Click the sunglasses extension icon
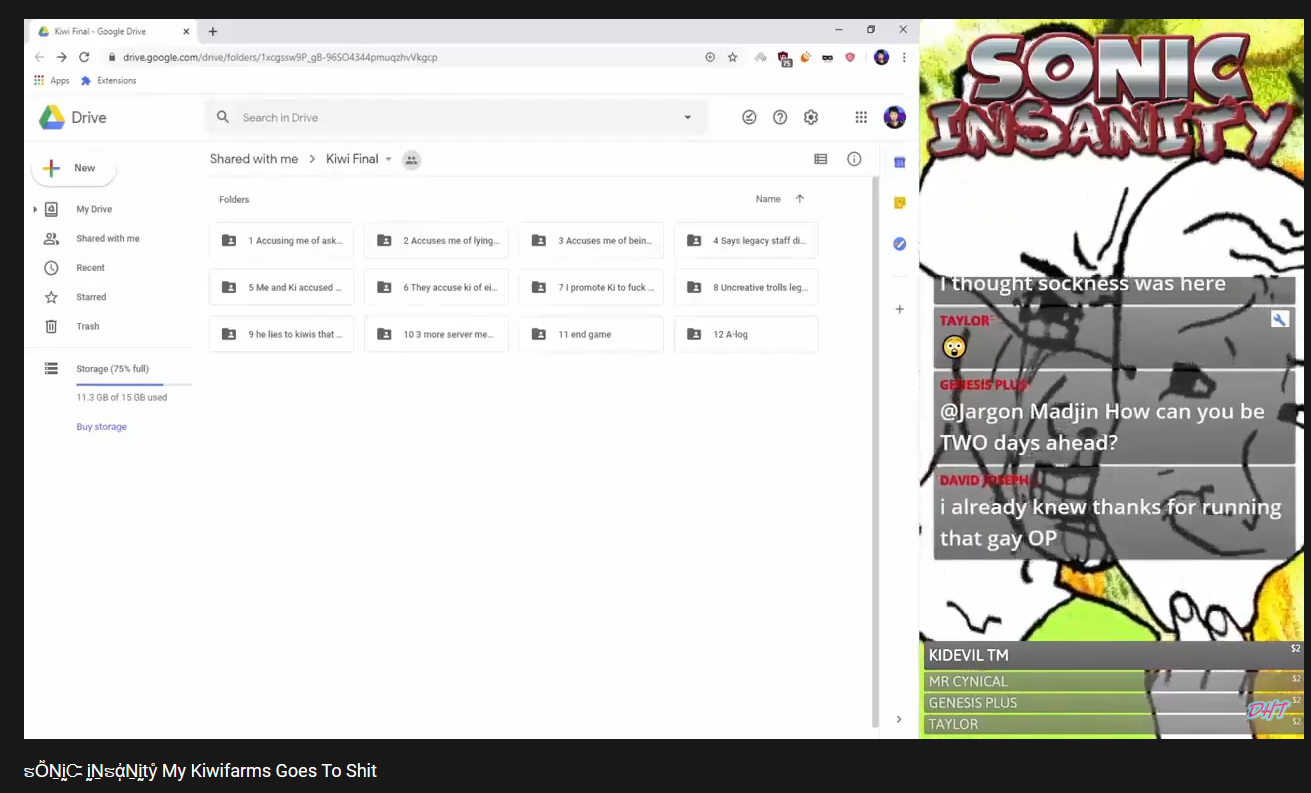This screenshot has width=1311, height=793. [827, 57]
